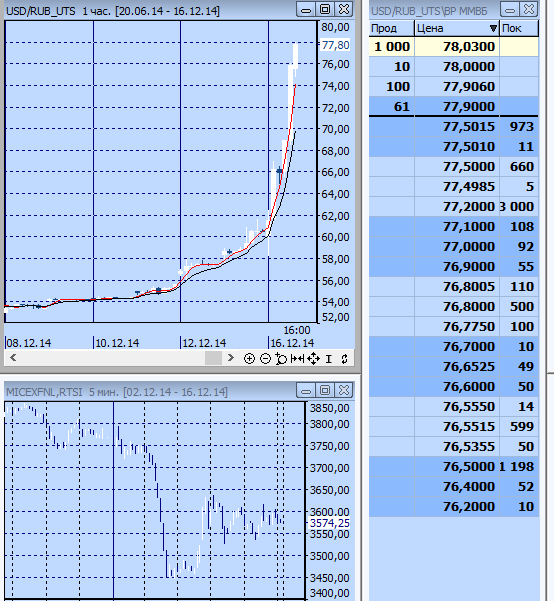
Task: Click the chart scrollbar left arrow
Action: coord(13,358)
